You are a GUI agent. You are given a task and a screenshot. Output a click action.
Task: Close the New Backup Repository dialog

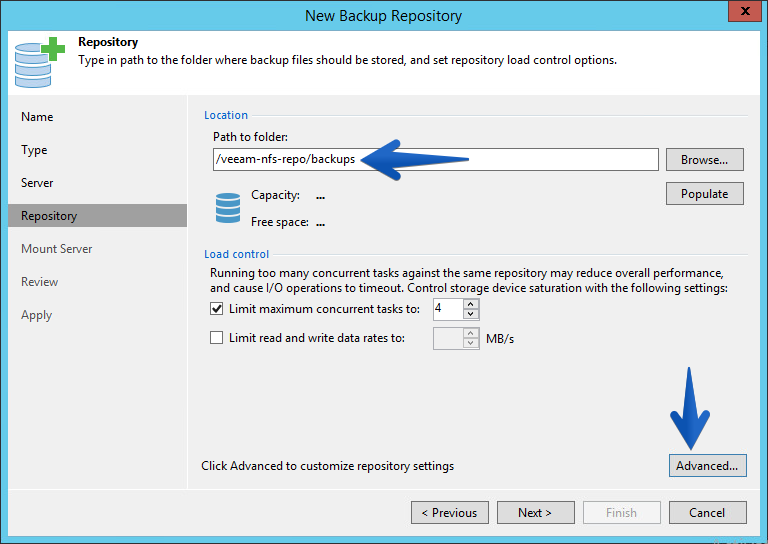[744, 11]
